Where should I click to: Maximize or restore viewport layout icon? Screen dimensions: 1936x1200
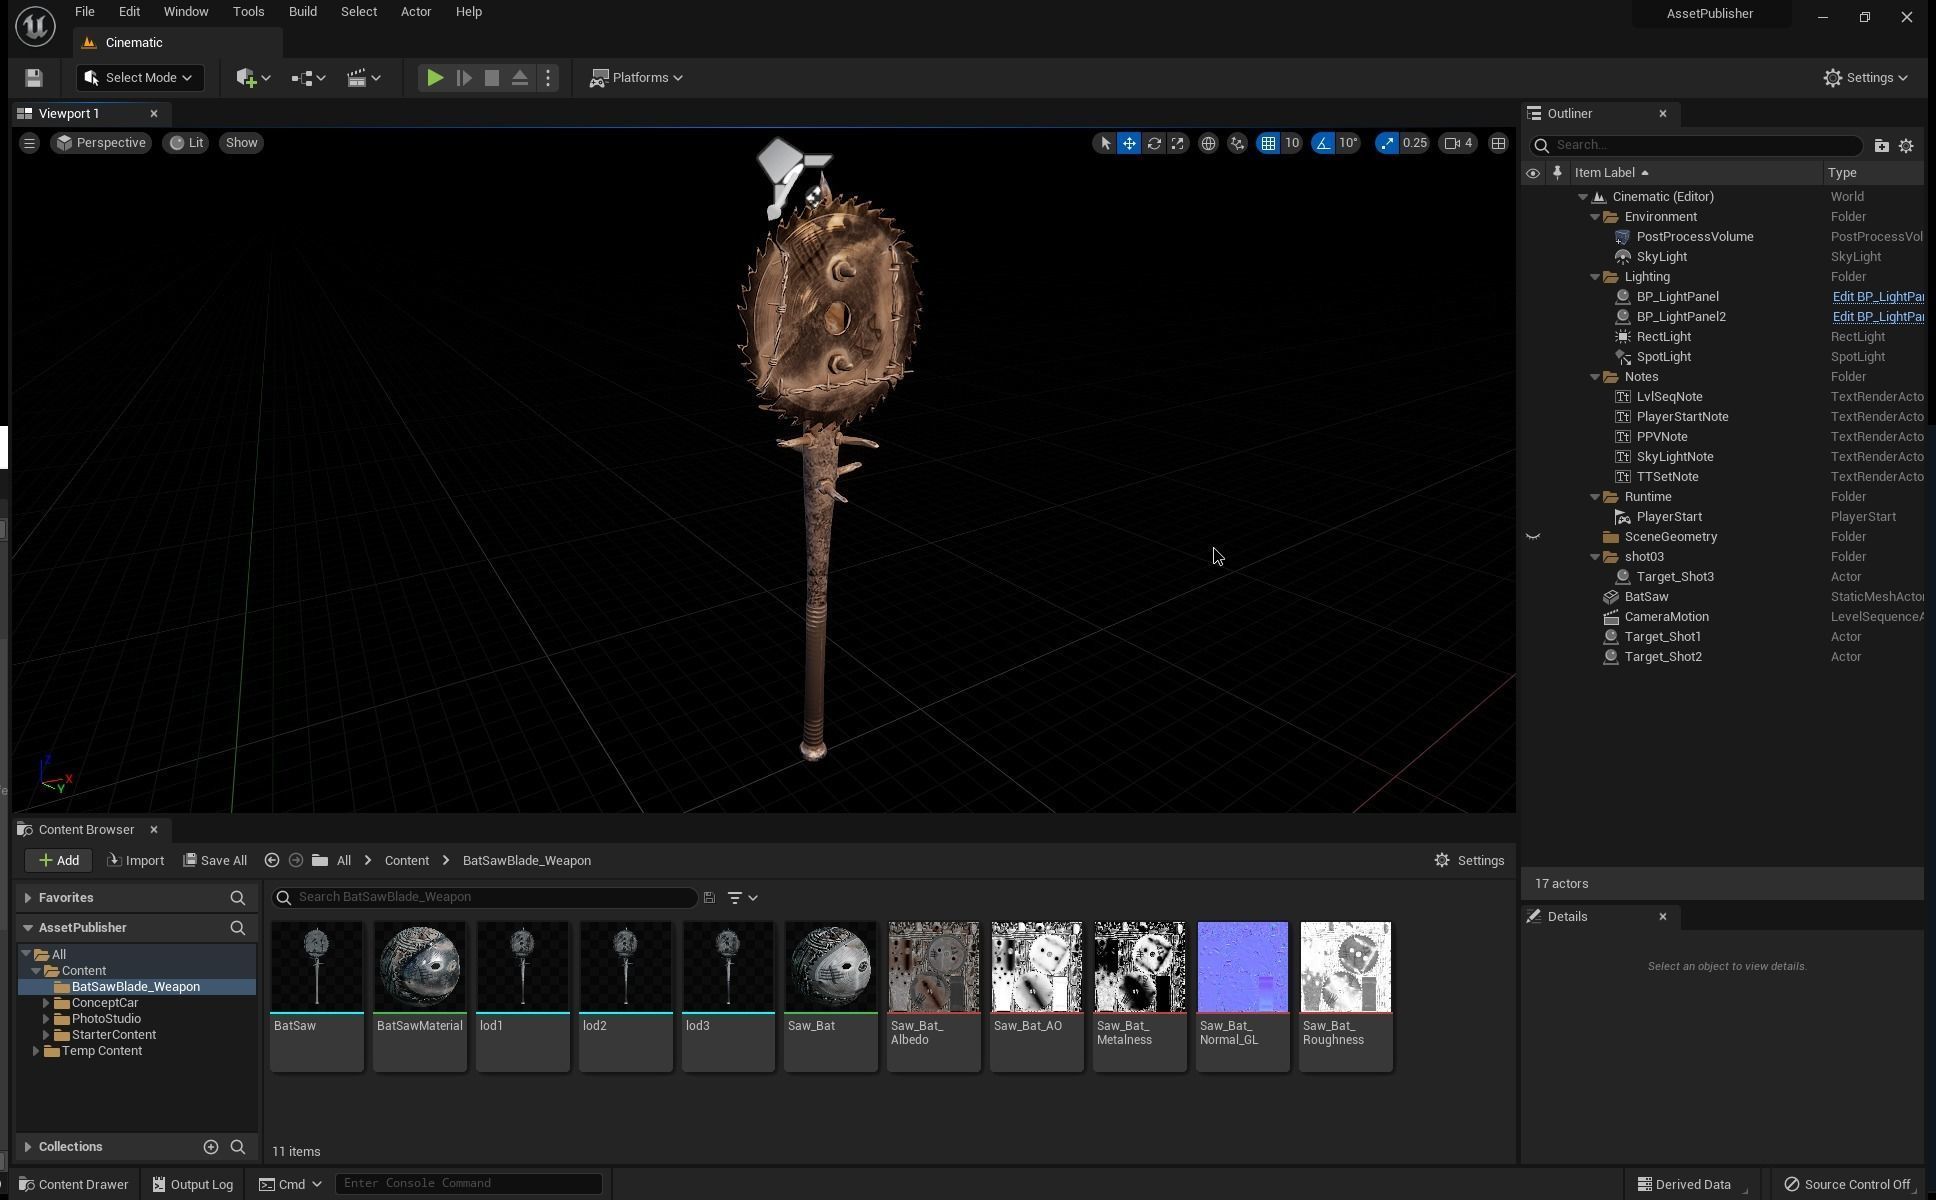pyautogui.click(x=1498, y=143)
